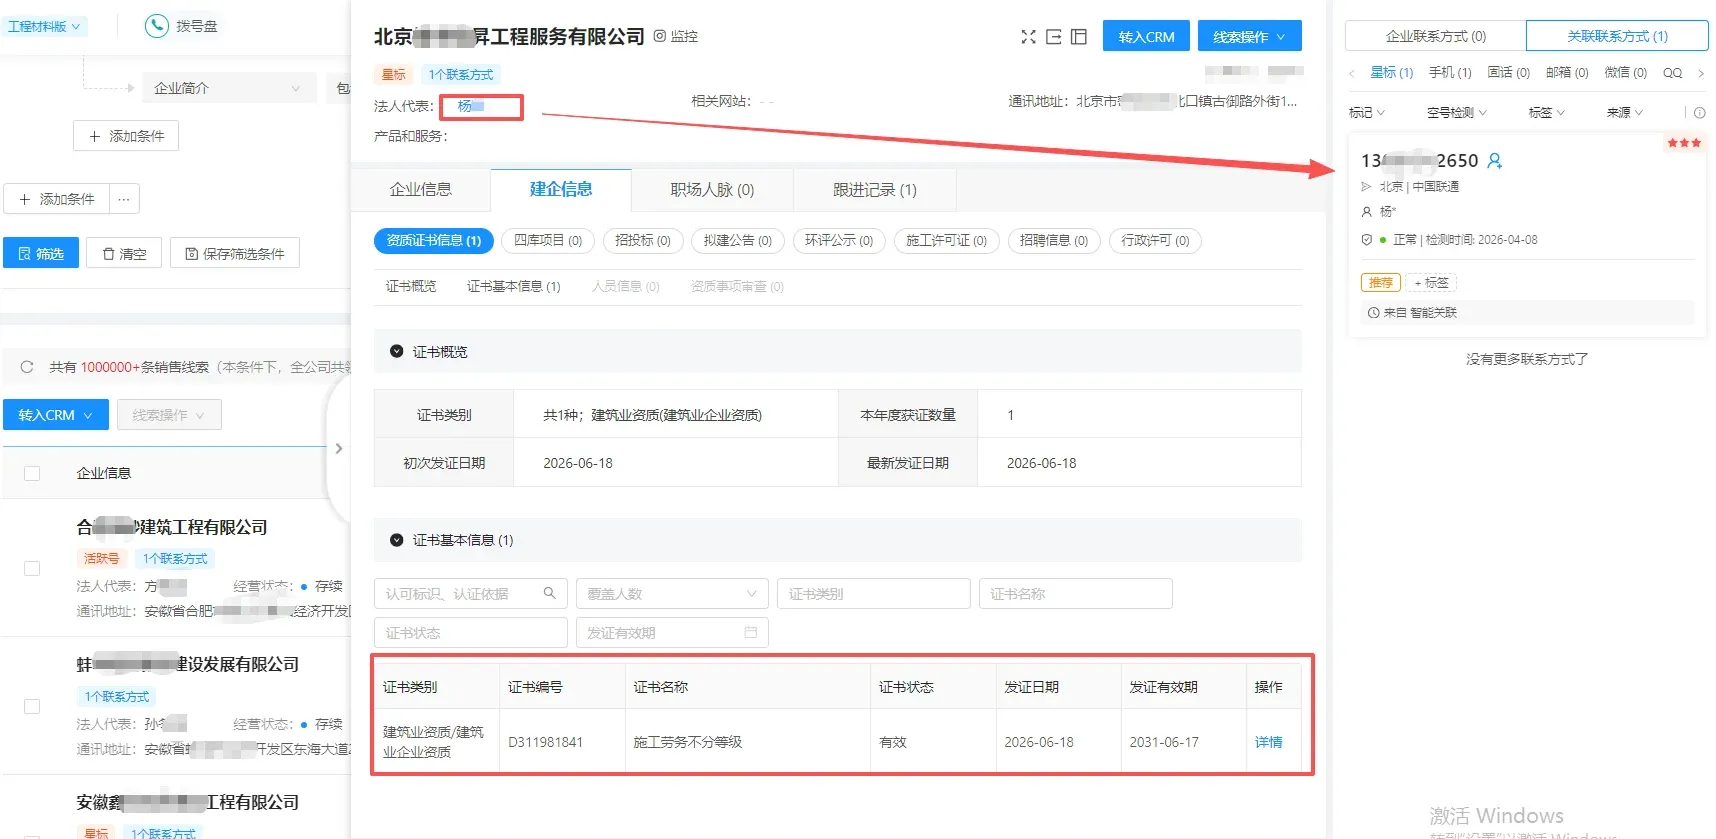Click the 证书名称 input field
This screenshot has width=1716, height=839.
[1075, 594]
